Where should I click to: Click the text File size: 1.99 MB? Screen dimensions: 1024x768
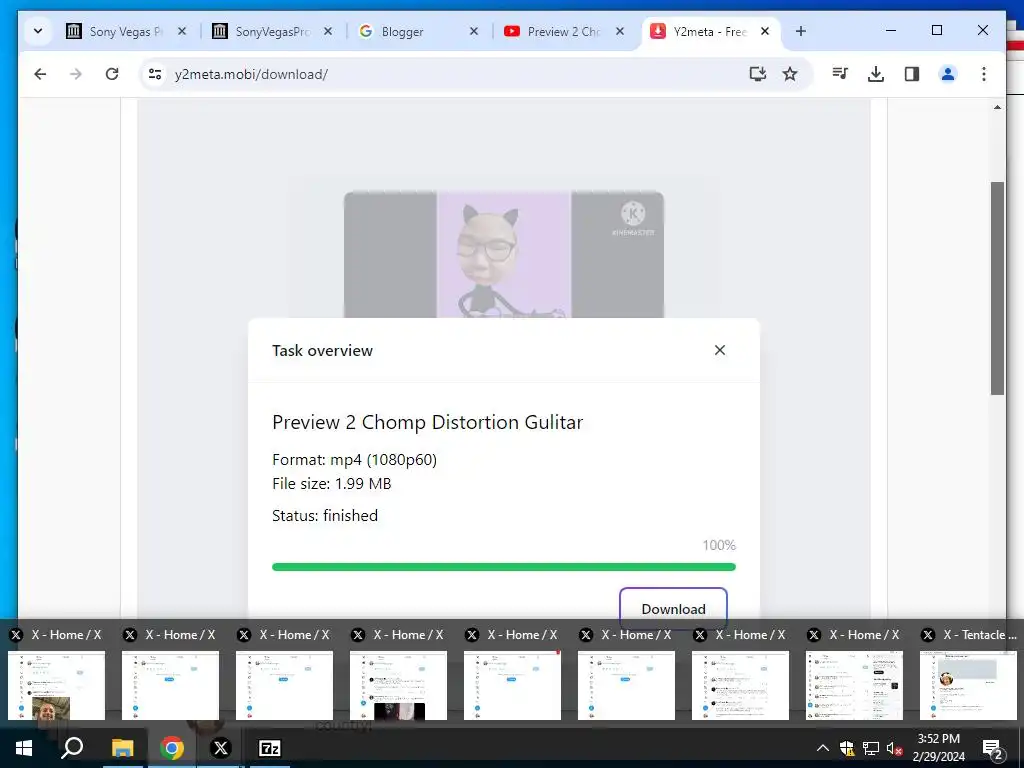(x=332, y=483)
